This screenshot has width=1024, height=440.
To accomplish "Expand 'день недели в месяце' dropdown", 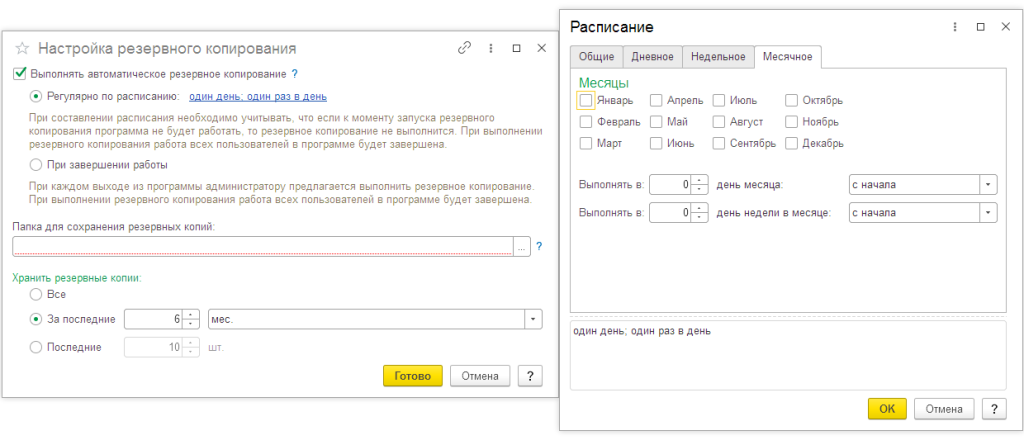I will [988, 212].
